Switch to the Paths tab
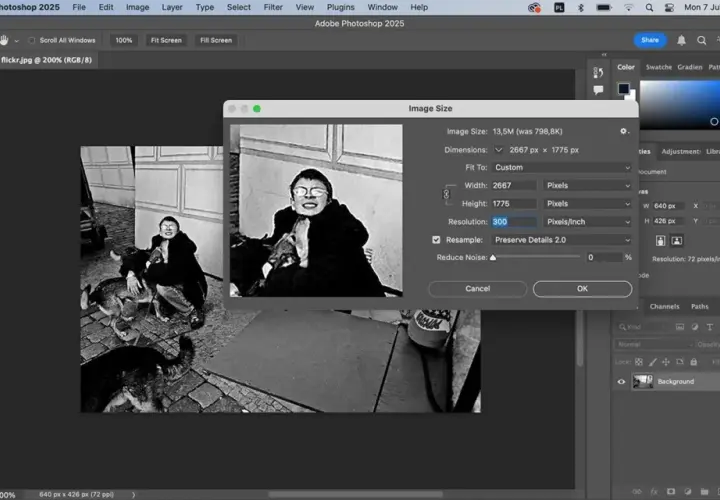This screenshot has width=720, height=500. point(699,306)
